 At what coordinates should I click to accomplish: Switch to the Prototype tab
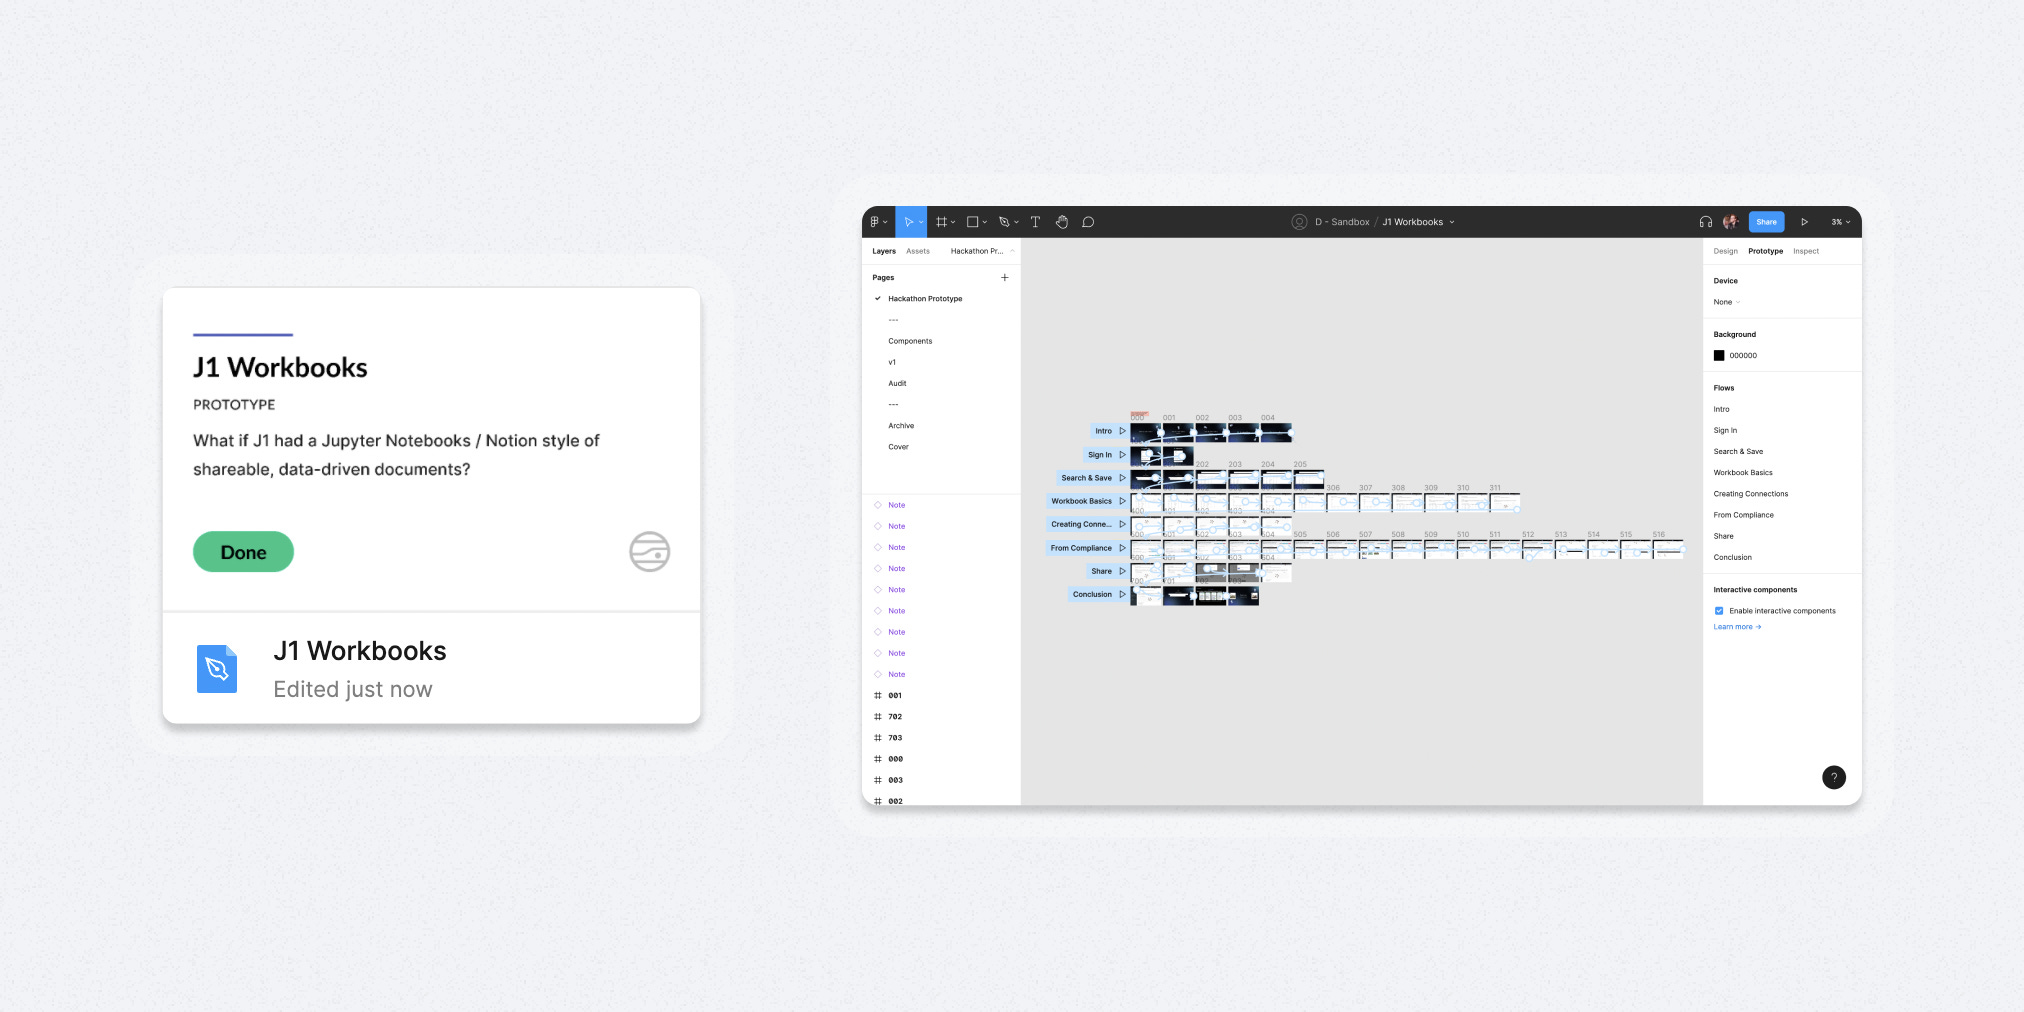(x=1766, y=251)
